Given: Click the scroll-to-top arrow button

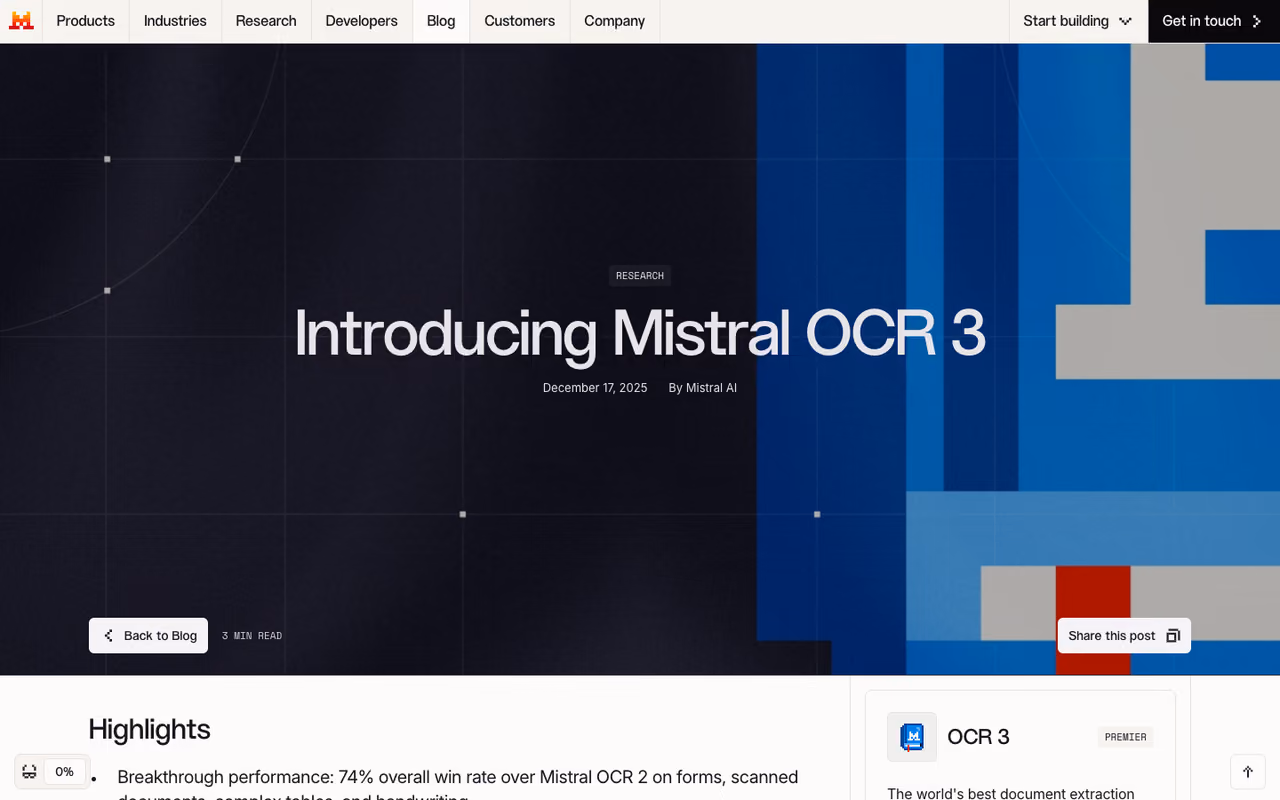Looking at the screenshot, I should pyautogui.click(x=1248, y=772).
